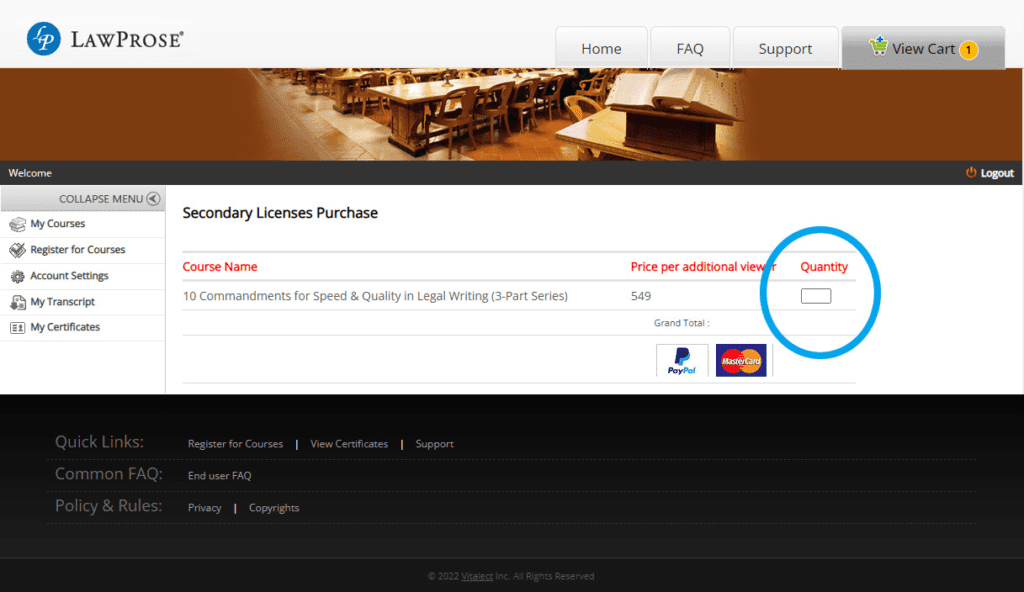
Task: Click the My Certificates icon
Action: click(17, 327)
